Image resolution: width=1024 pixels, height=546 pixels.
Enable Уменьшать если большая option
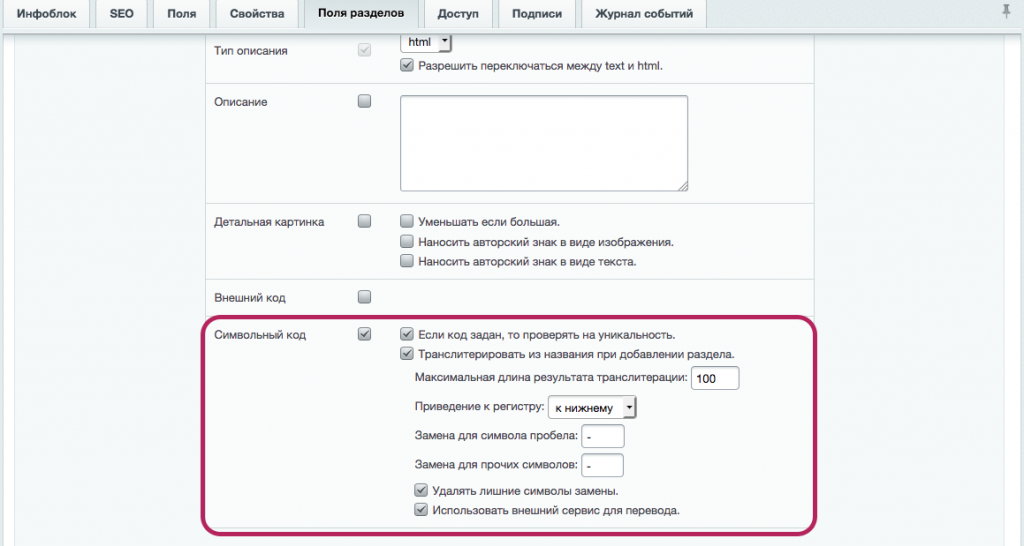click(407, 221)
